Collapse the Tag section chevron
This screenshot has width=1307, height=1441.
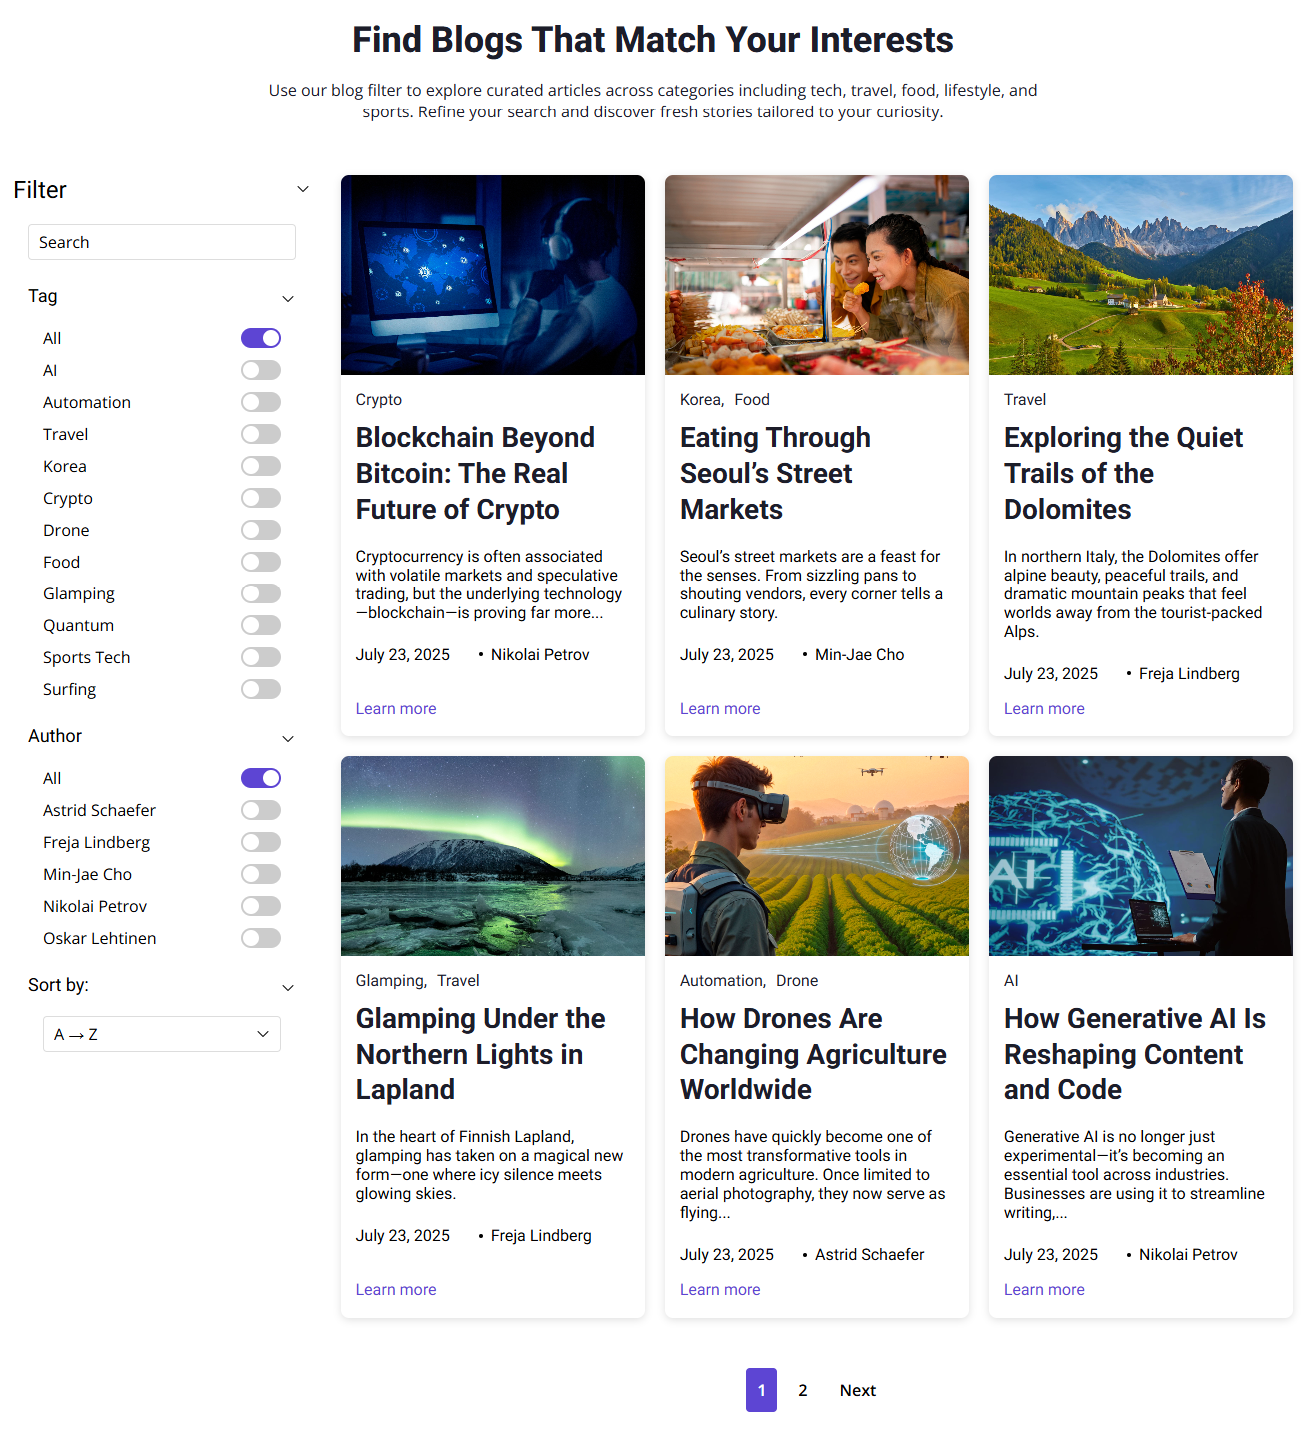pos(288,298)
